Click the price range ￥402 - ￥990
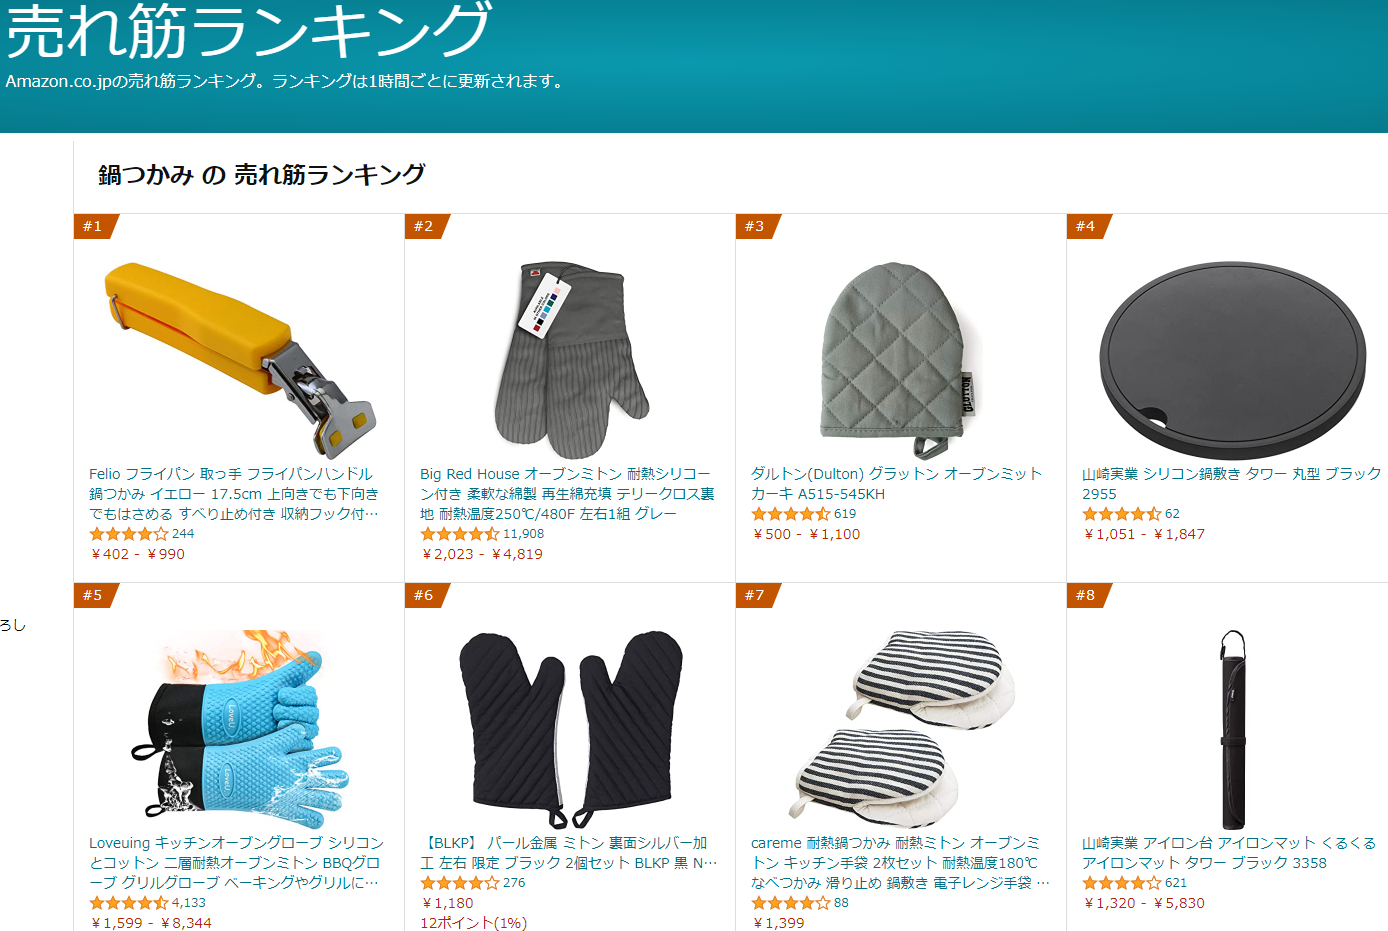 [x=138, y=554]
